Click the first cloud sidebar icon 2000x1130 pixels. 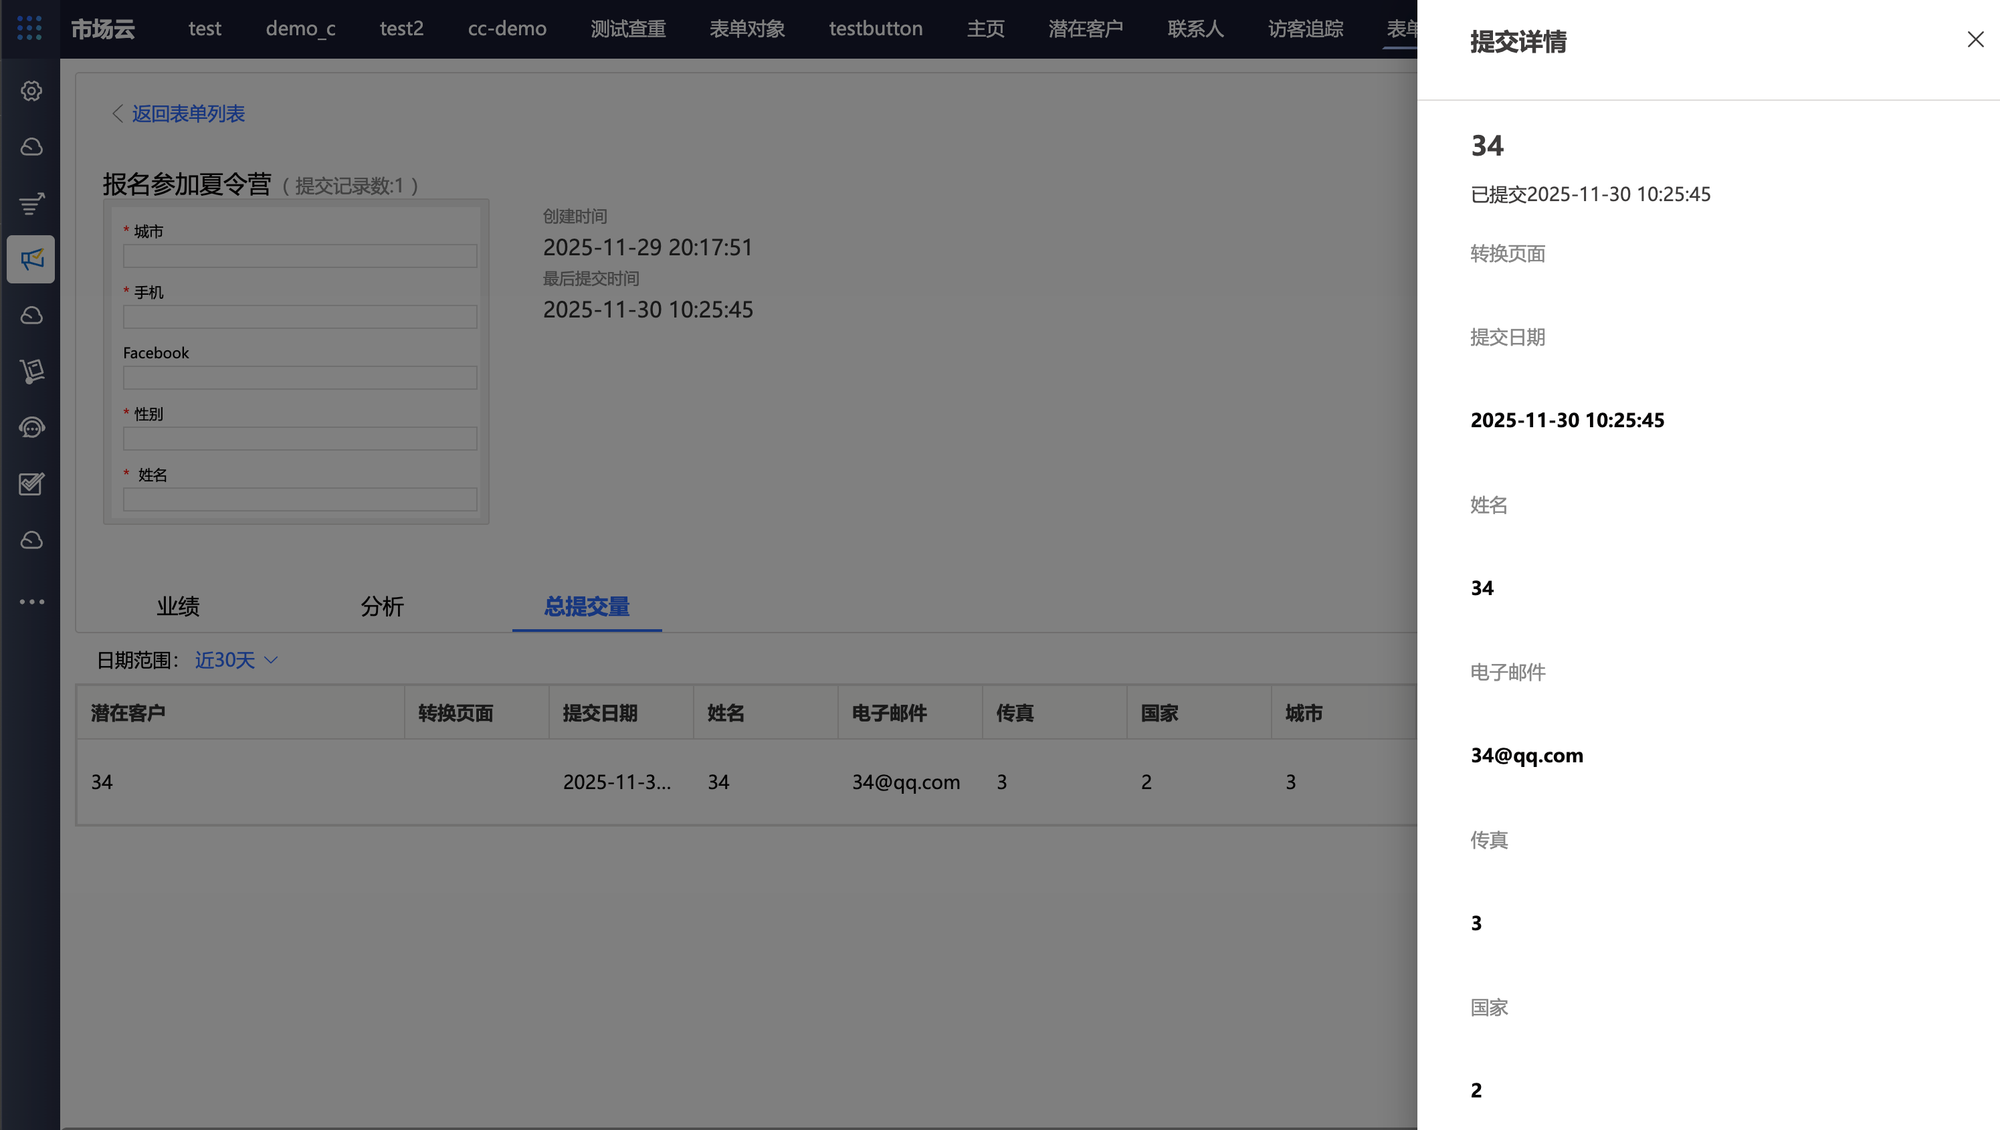[x=31, y=148]
